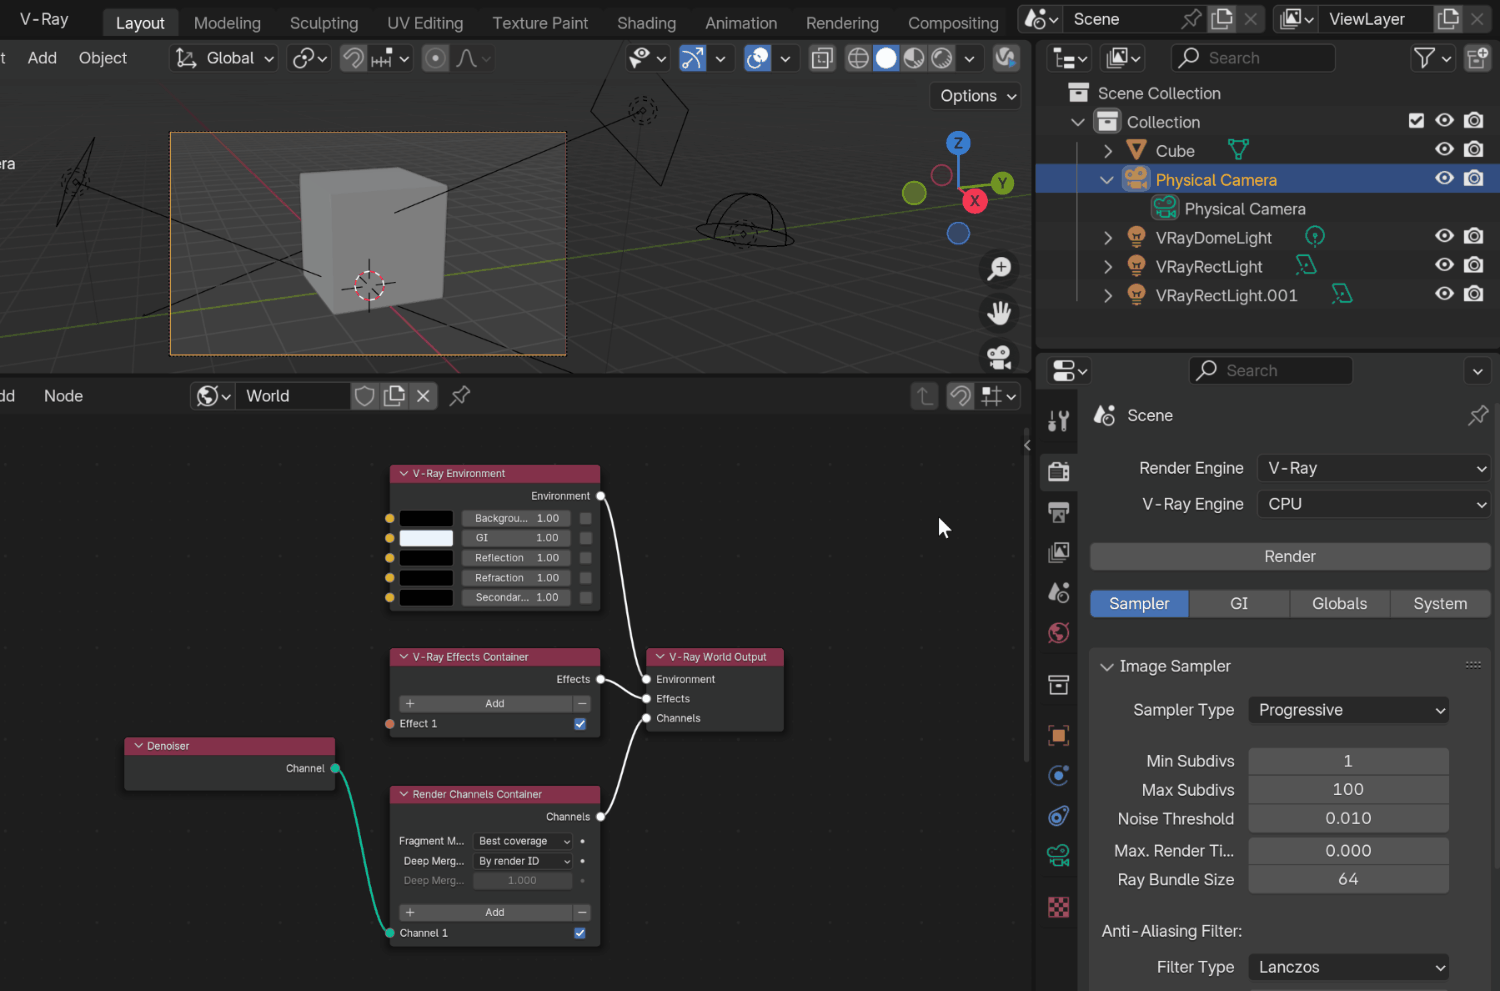Click the fake user shield icon for World
Screen dimensions: 1500x991
pos(365,396)
